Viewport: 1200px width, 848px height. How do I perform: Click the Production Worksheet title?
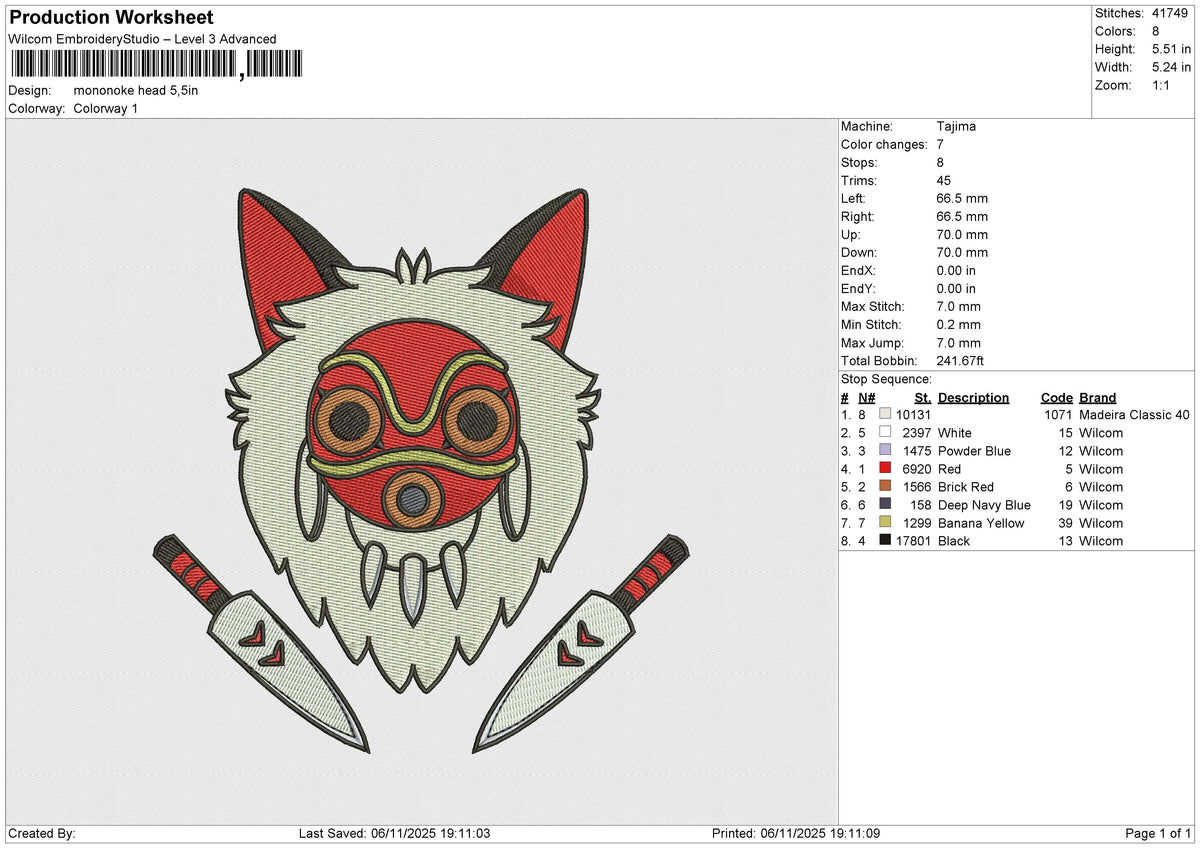tap(111, 18)
